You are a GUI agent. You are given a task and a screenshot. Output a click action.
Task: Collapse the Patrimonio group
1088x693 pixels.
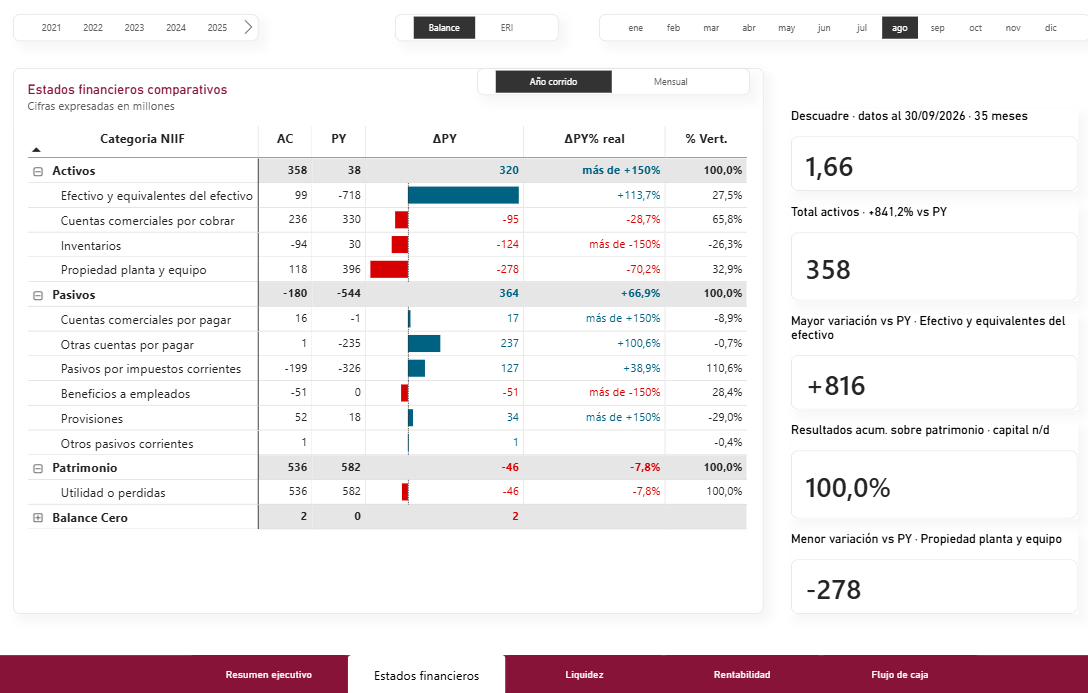tap(38, 468)
